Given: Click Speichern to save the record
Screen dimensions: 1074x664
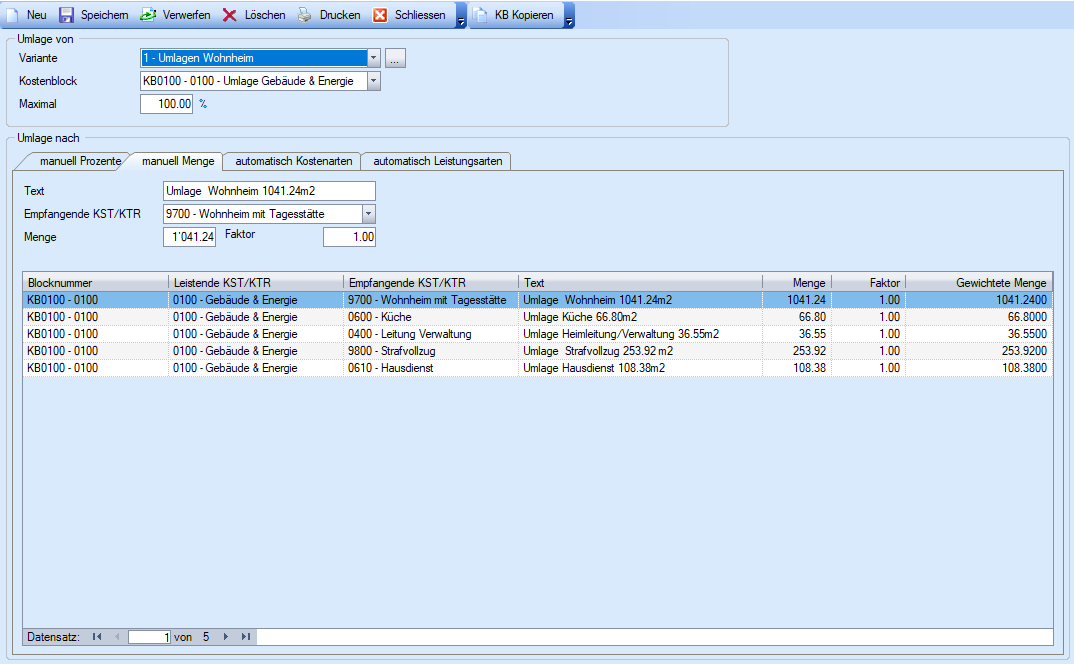Looking at the screenshot, I should click(x=104, y=14).
